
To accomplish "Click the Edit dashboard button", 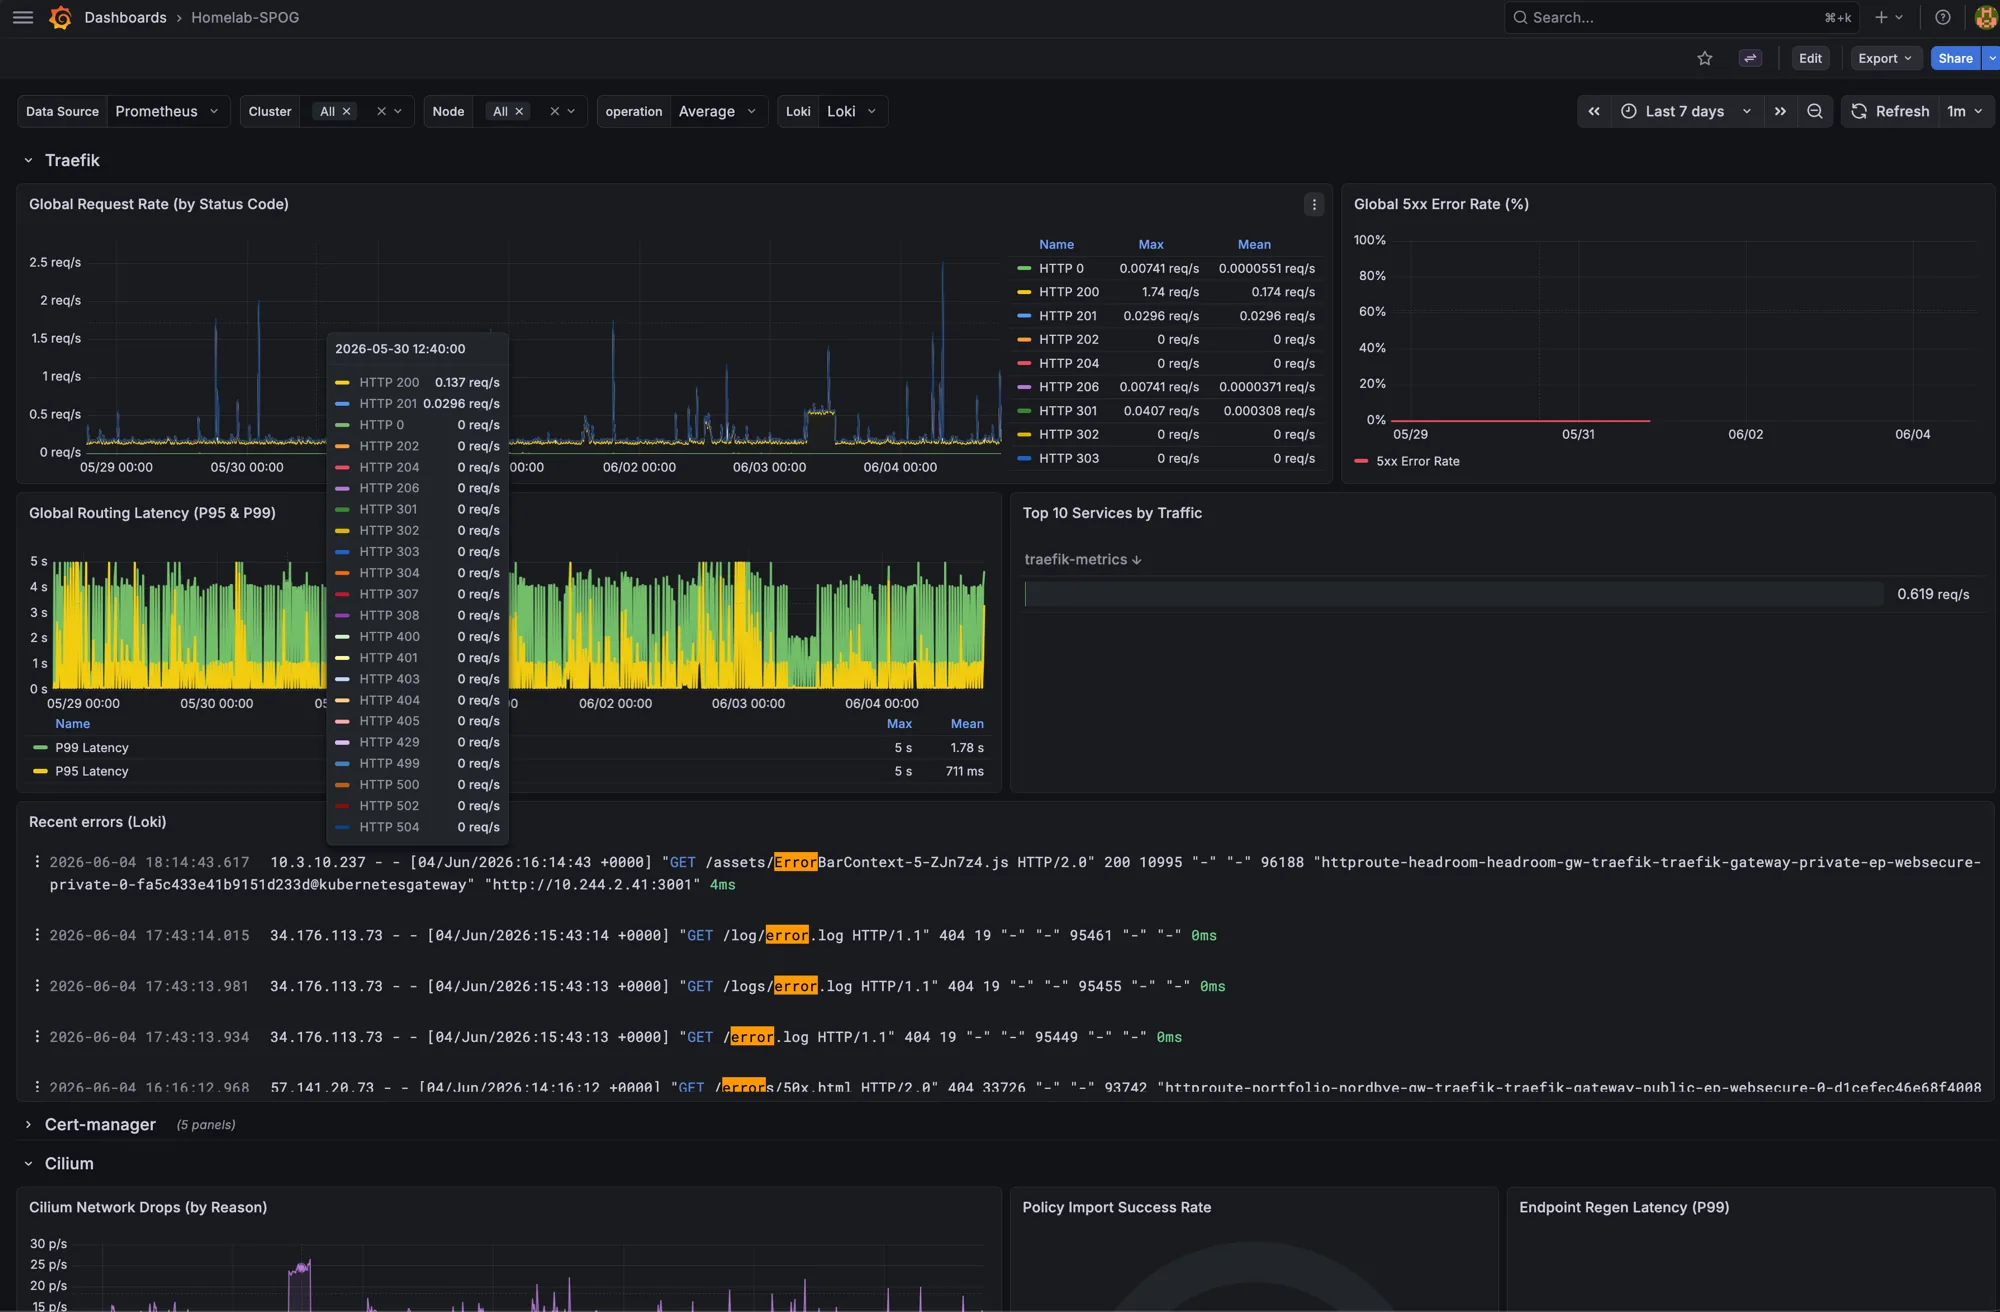I will coord(1810,58).
